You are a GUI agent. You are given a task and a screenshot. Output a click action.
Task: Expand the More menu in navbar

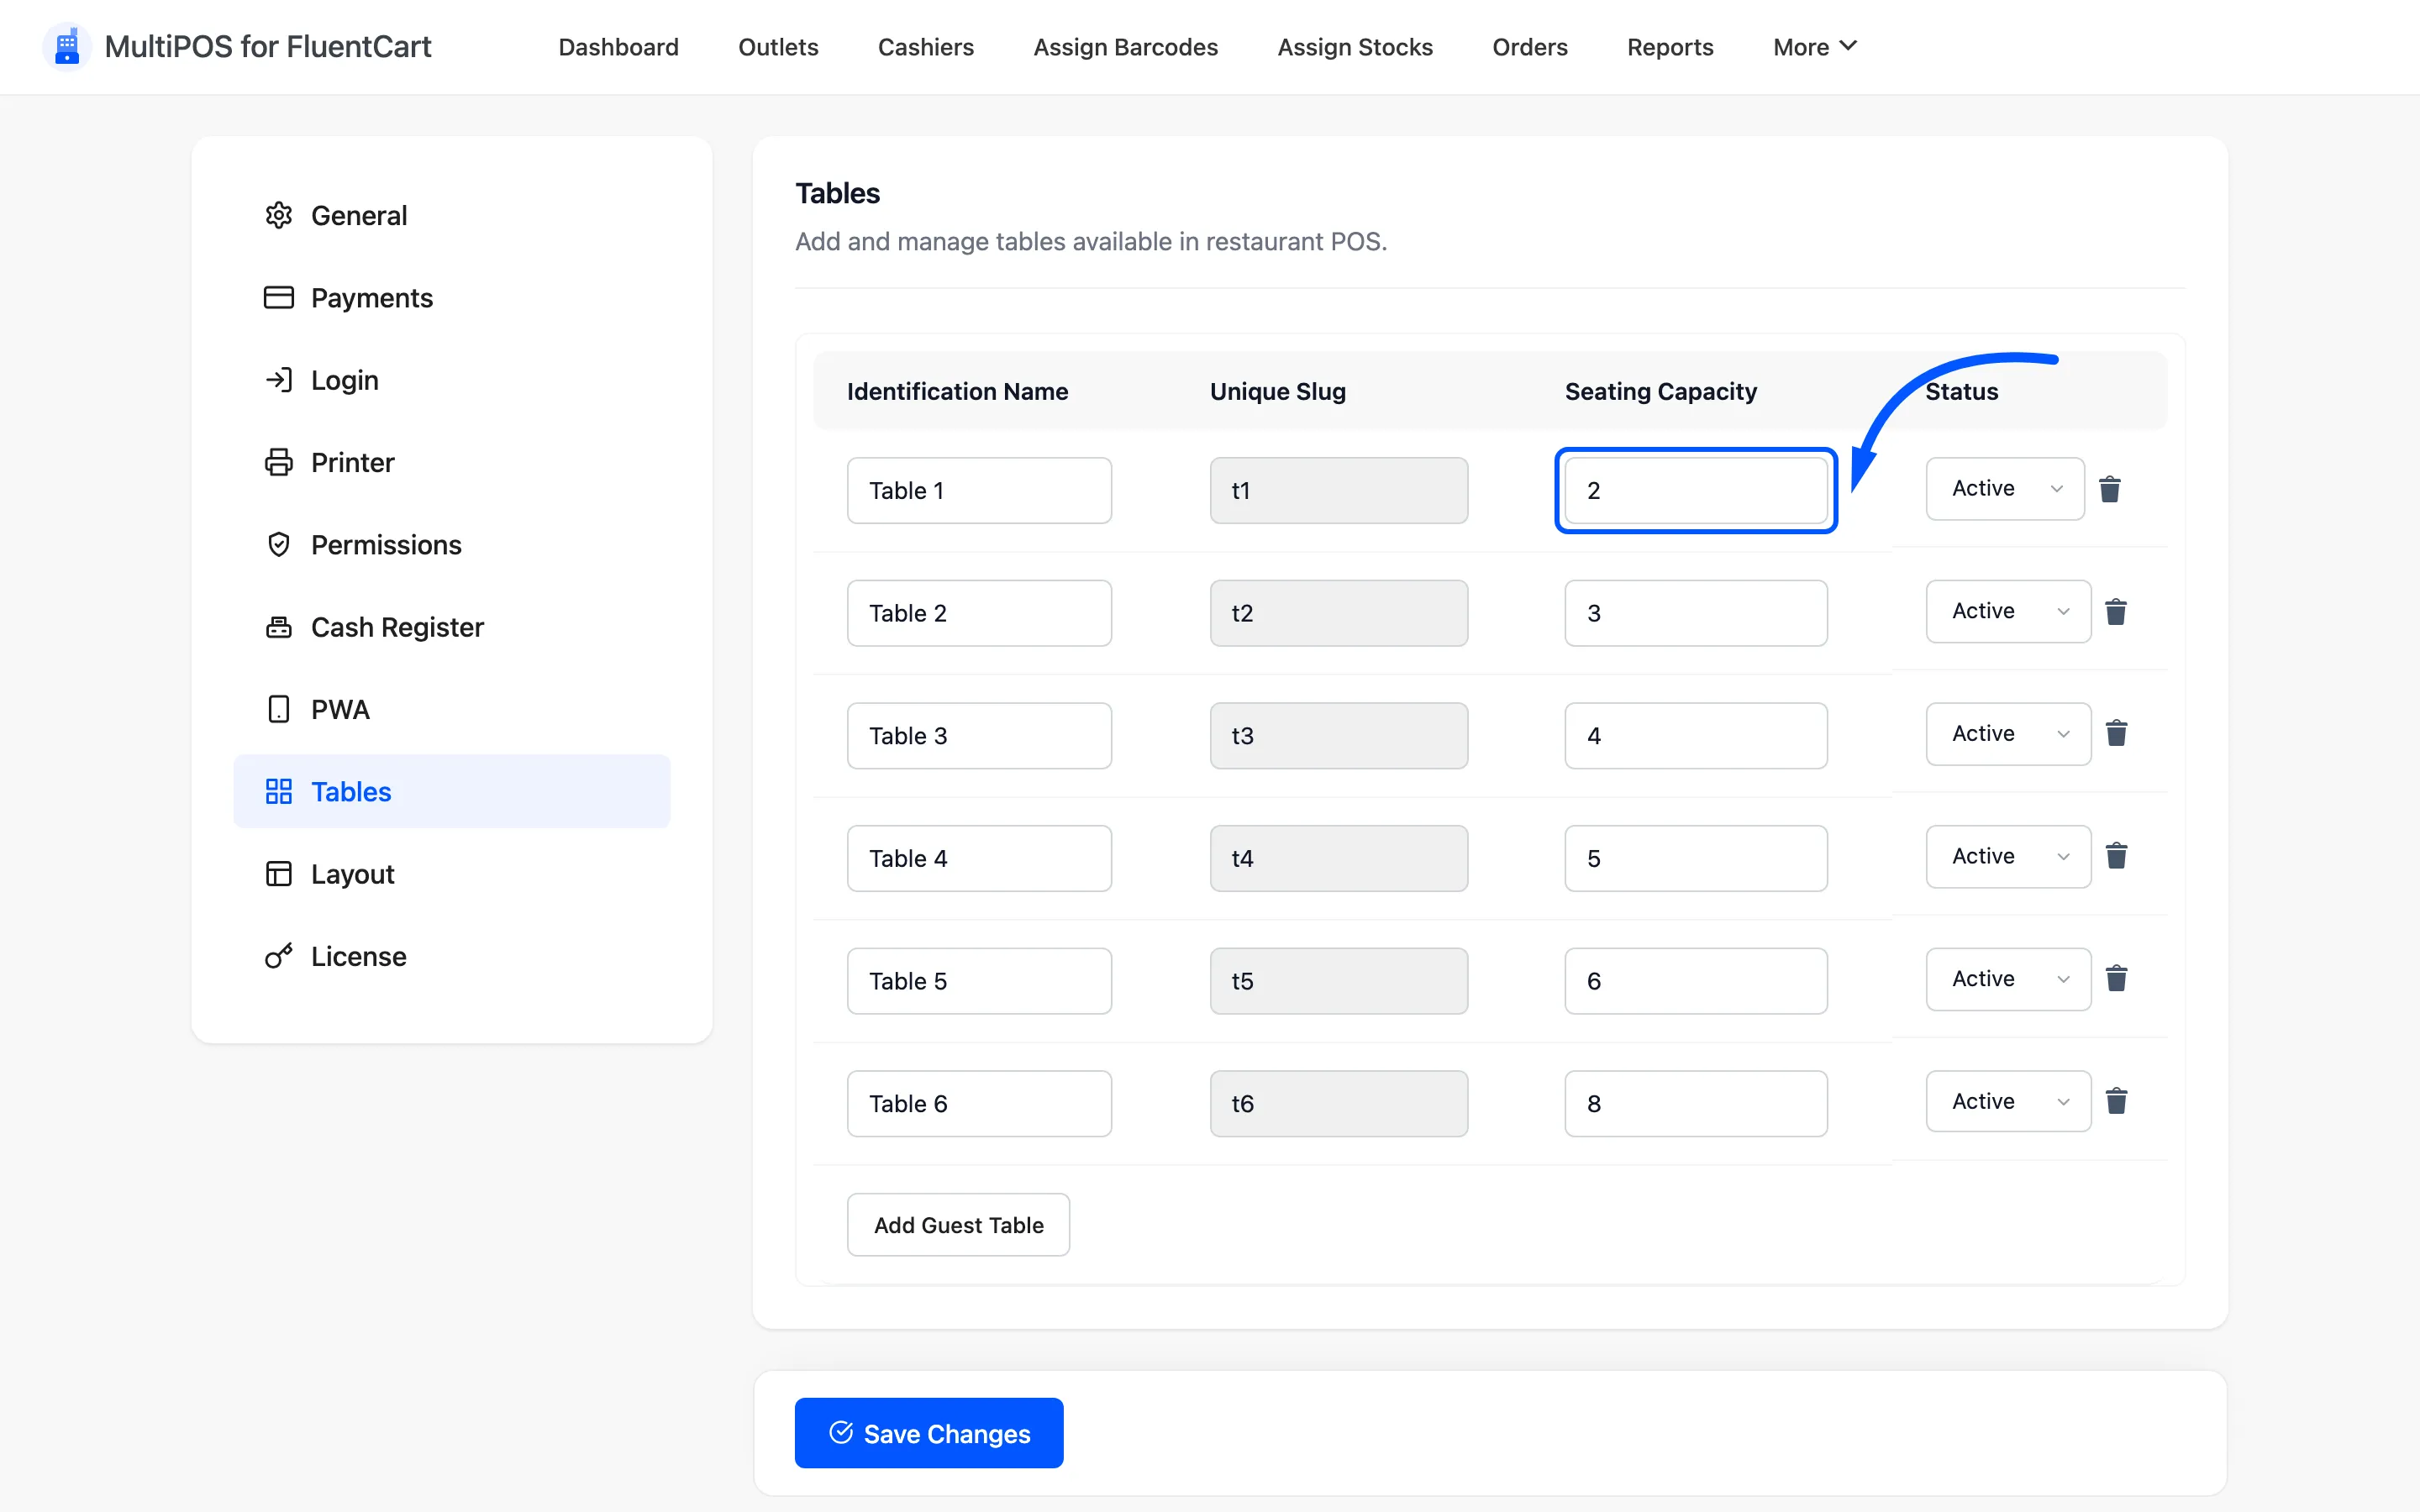coord(1814,47)
